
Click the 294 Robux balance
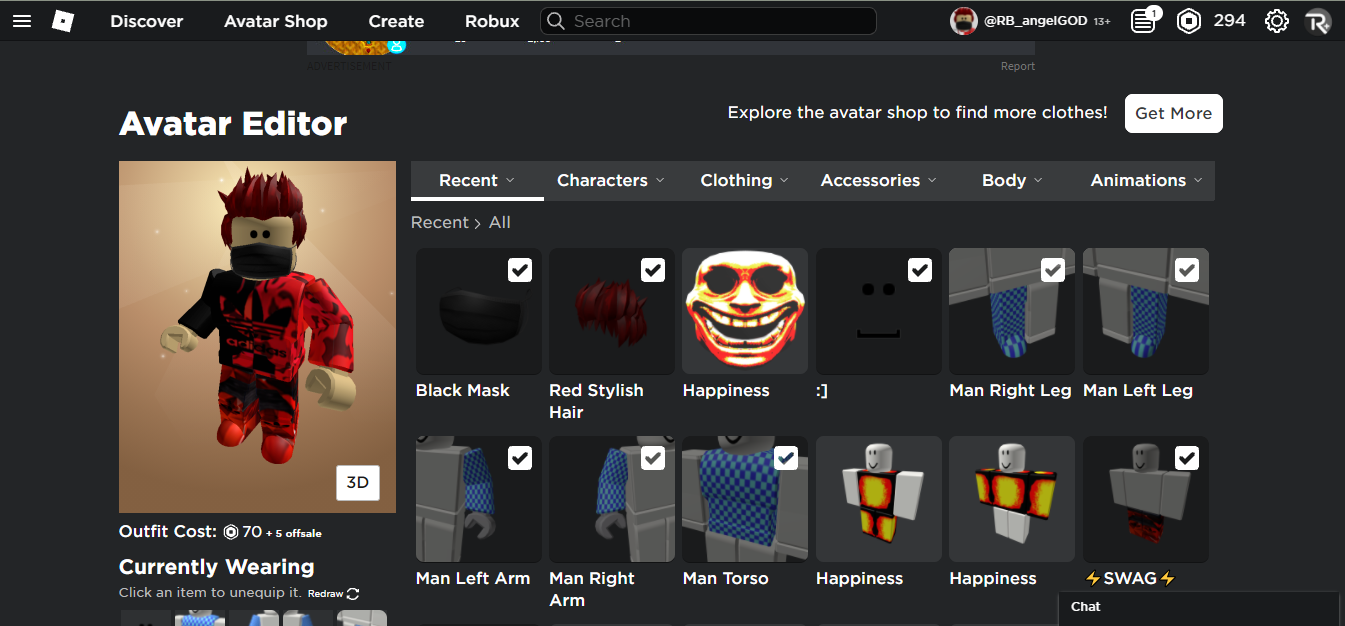pos(1230,20)
